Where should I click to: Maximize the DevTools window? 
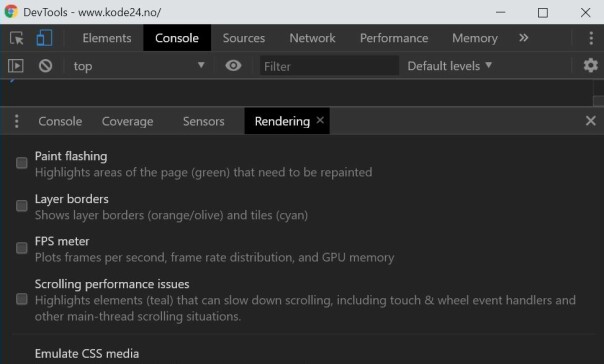pos(543,13)
